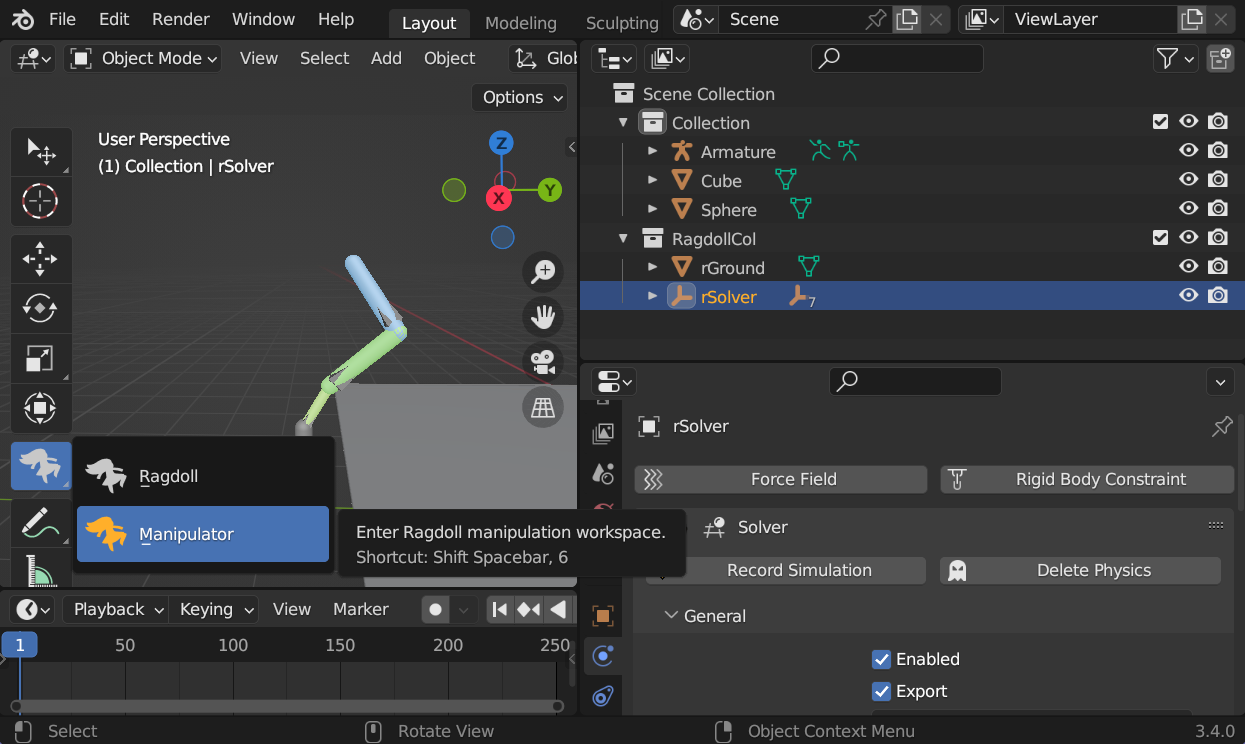Click the Delete Physics button
Viewport: 1245px width, 744px height.
point(1092,570)
